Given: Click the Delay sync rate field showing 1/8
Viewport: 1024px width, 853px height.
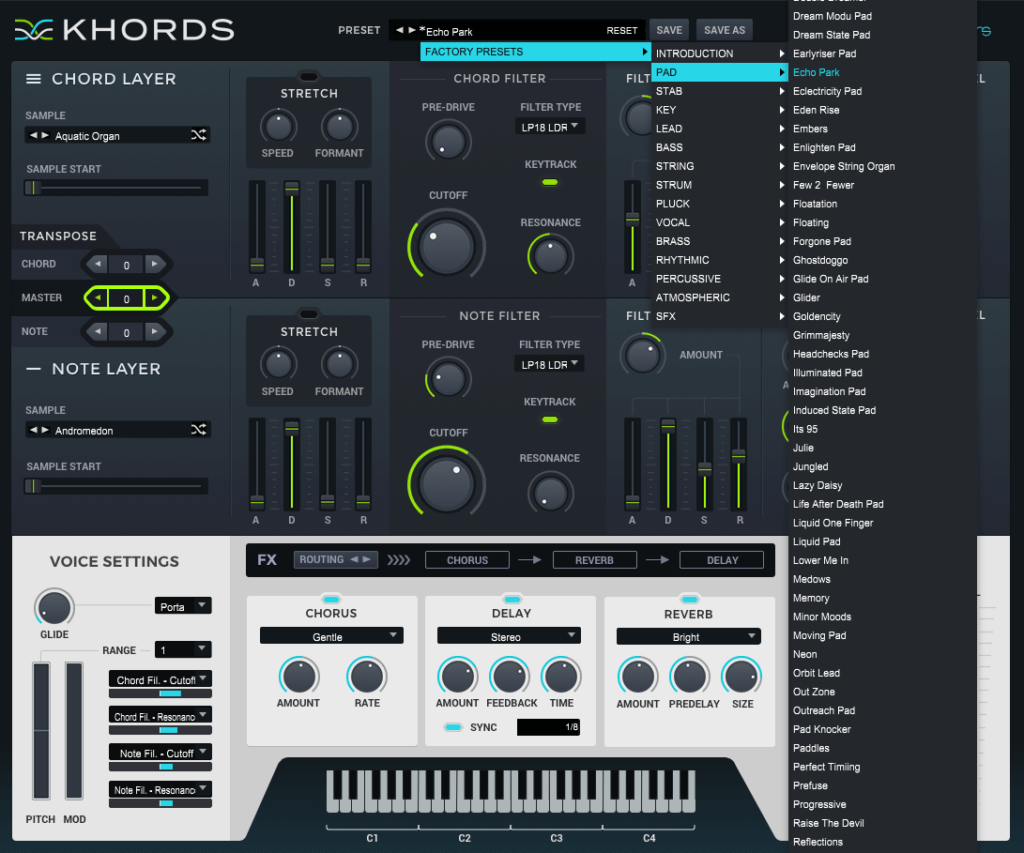Looking at the screenshot, I should 548,727.
